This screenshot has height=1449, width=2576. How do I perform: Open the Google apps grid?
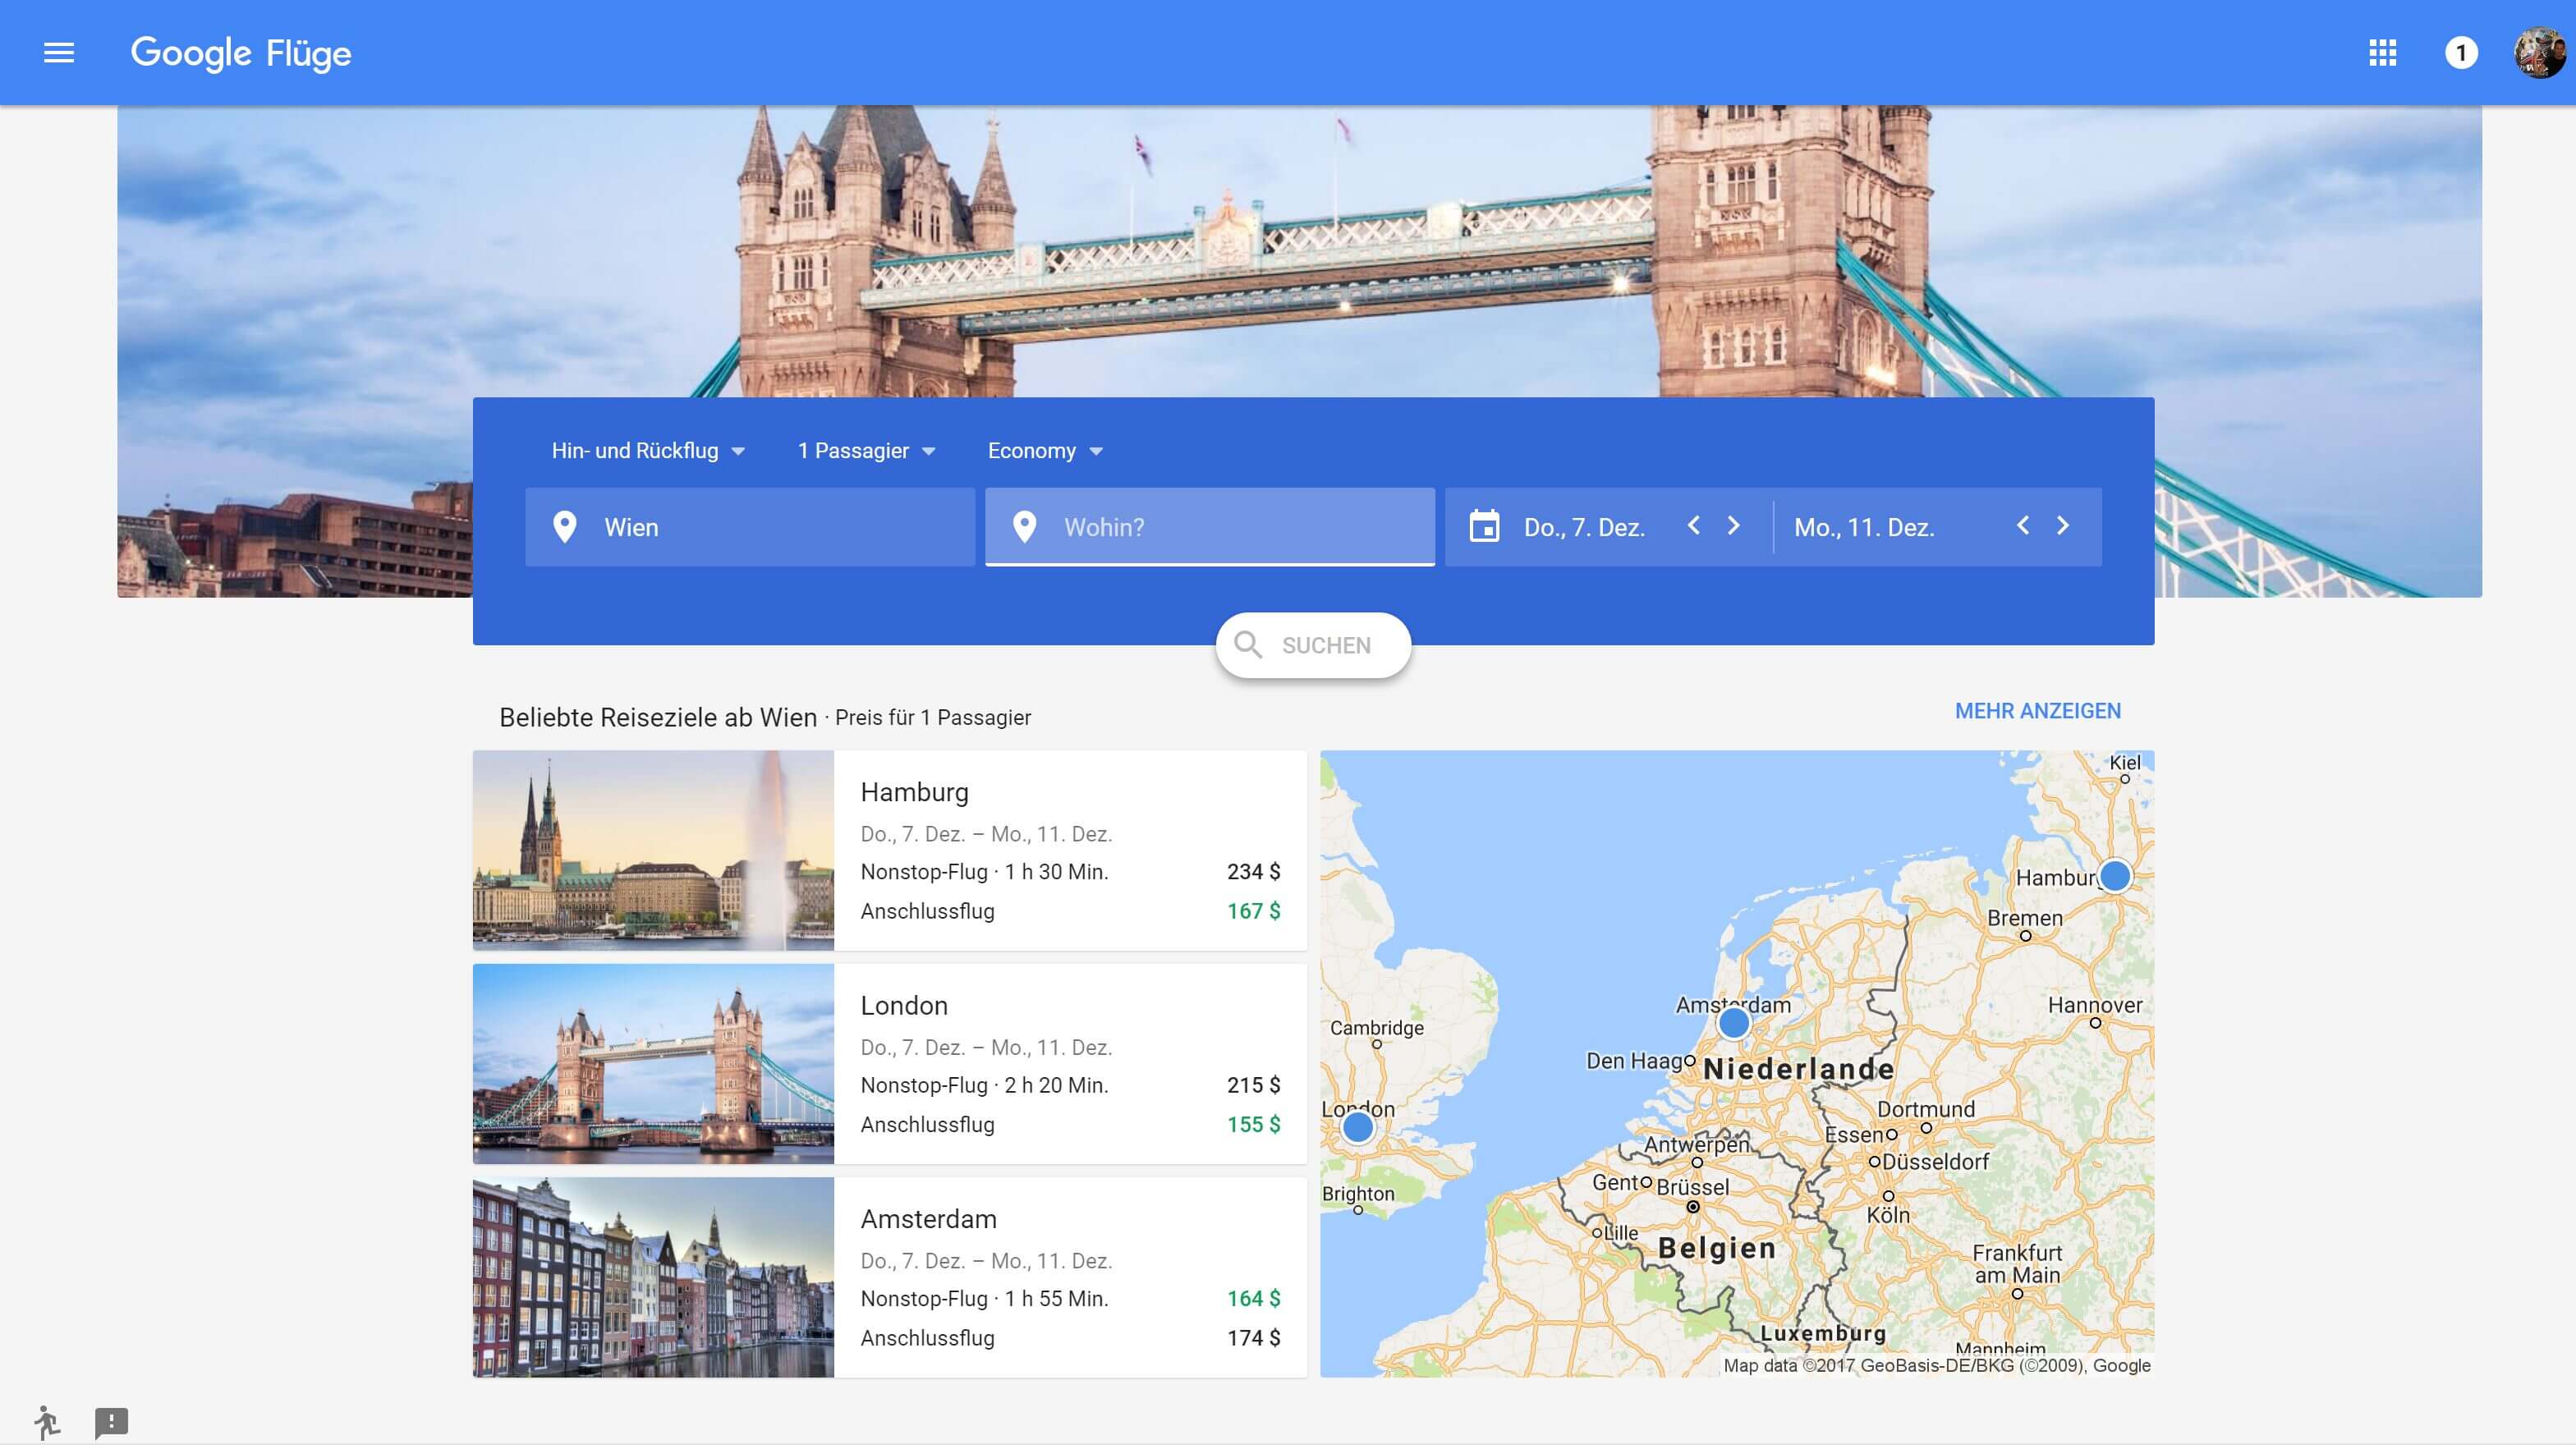[x=2382, y=52]
